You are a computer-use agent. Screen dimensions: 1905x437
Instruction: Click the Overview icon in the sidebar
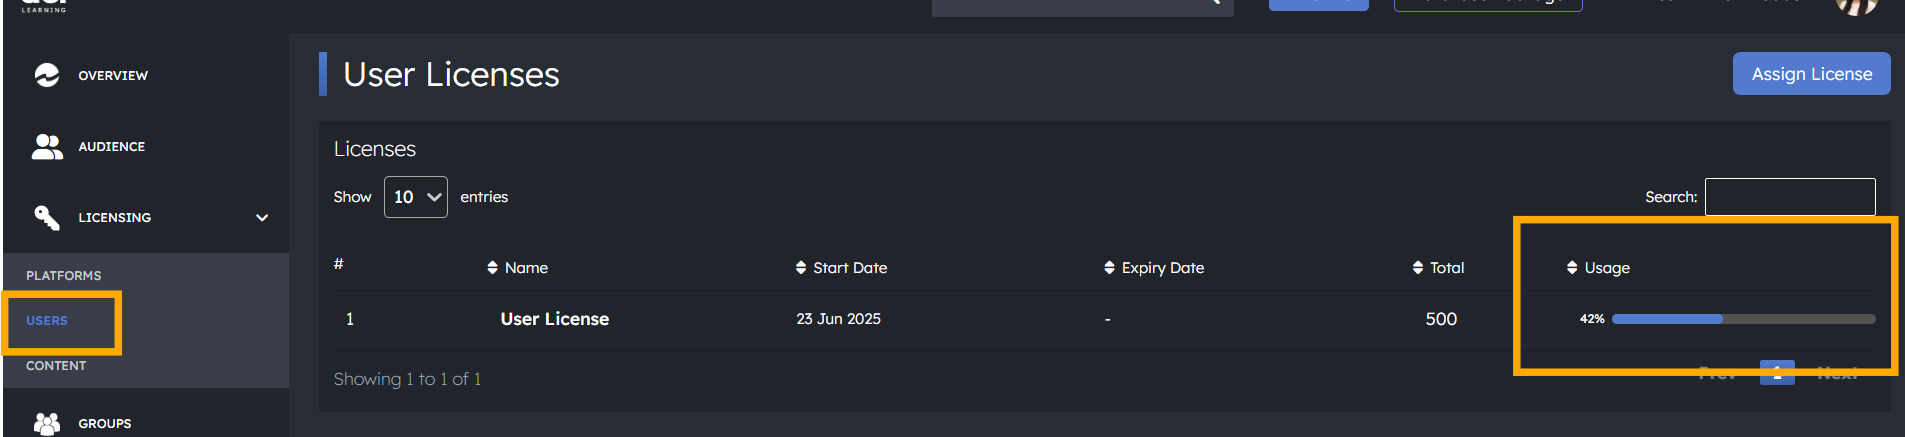click(47, 75)
